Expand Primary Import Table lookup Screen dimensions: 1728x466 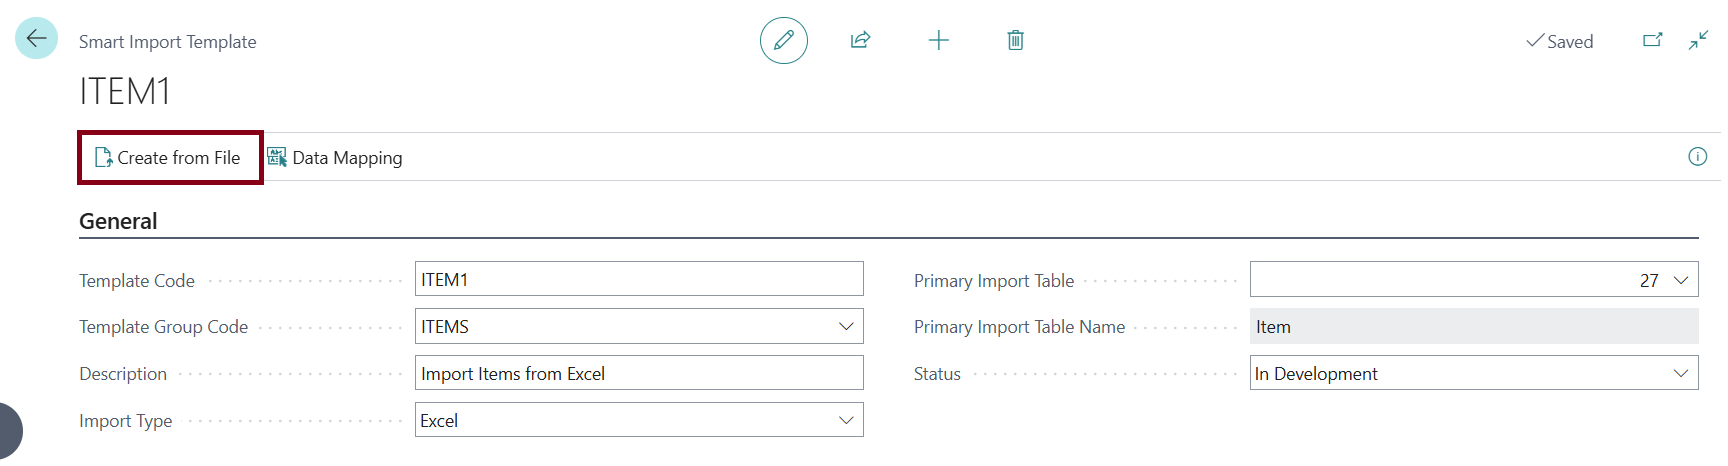pyautogui.click(x=1681, y=280)
